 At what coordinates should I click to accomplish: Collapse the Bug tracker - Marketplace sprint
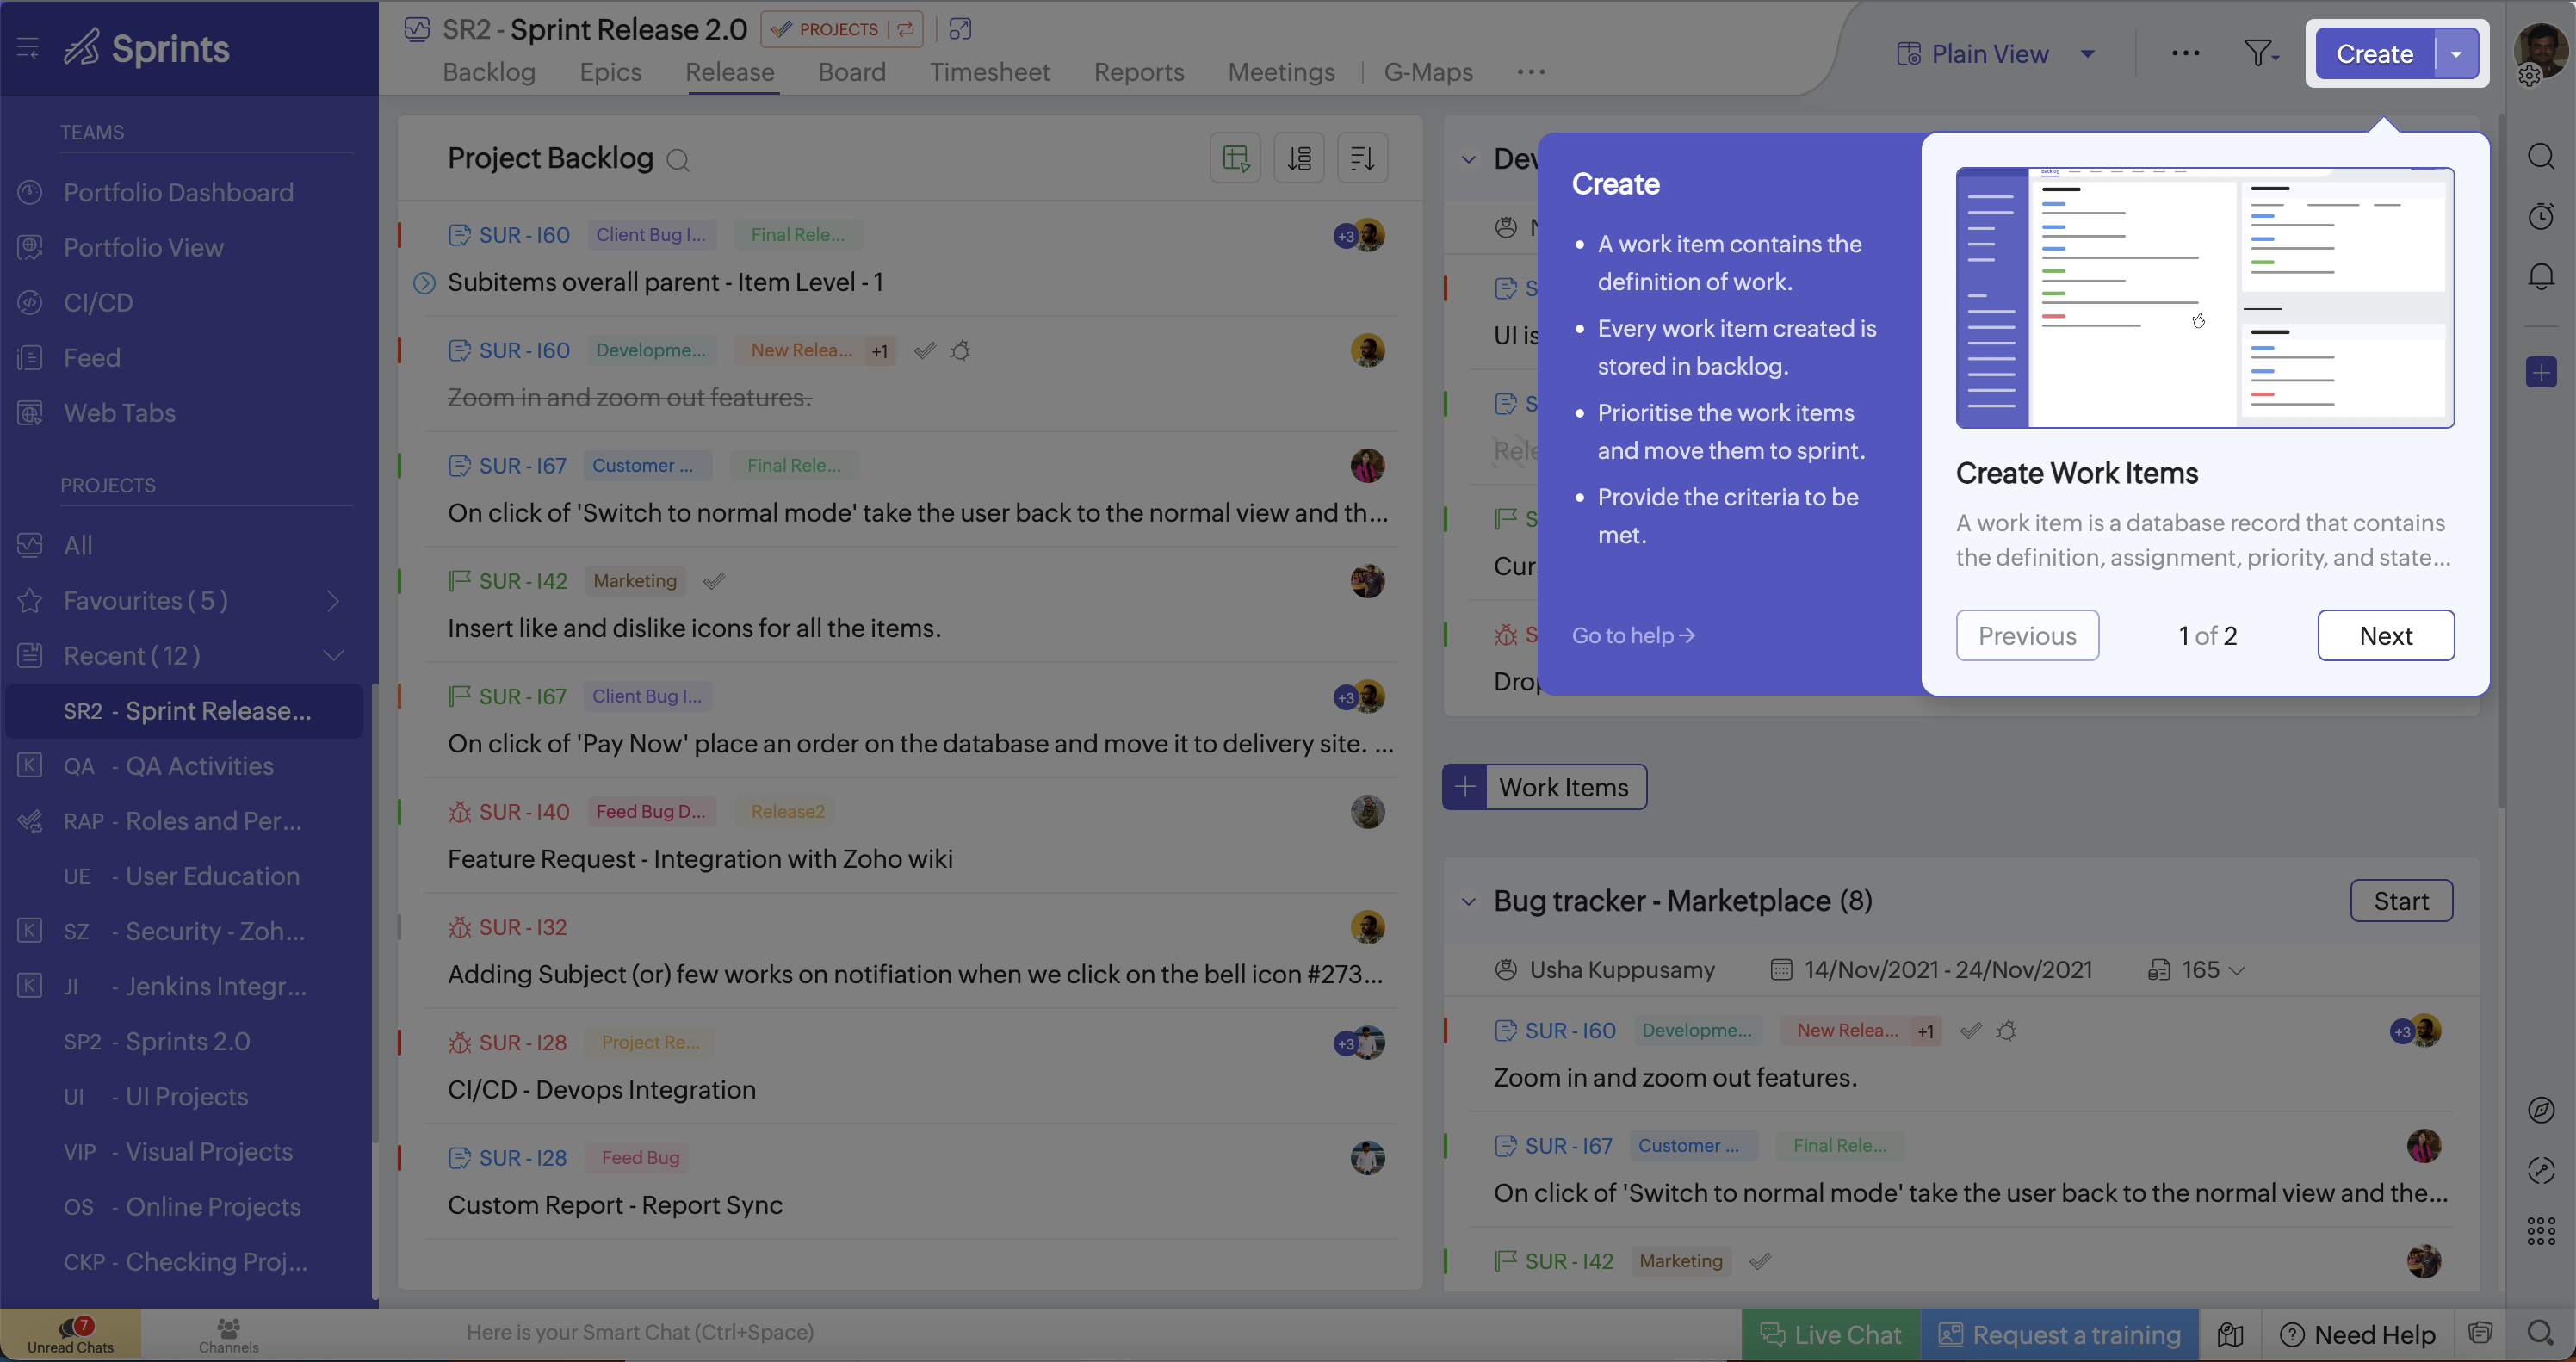(x=1468, y=901)
